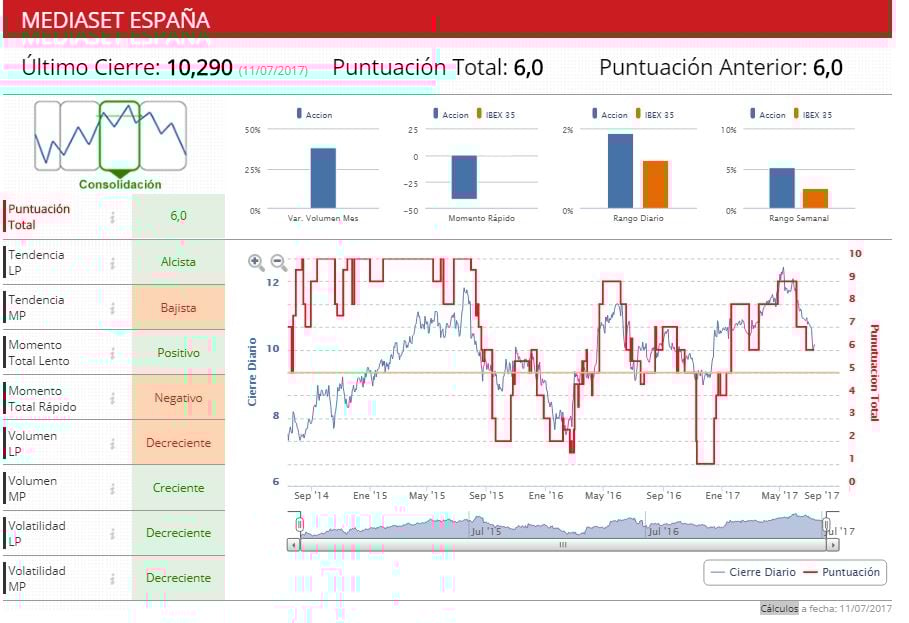Click the Cálculos a fecha footer text

[x=826, y=609]
